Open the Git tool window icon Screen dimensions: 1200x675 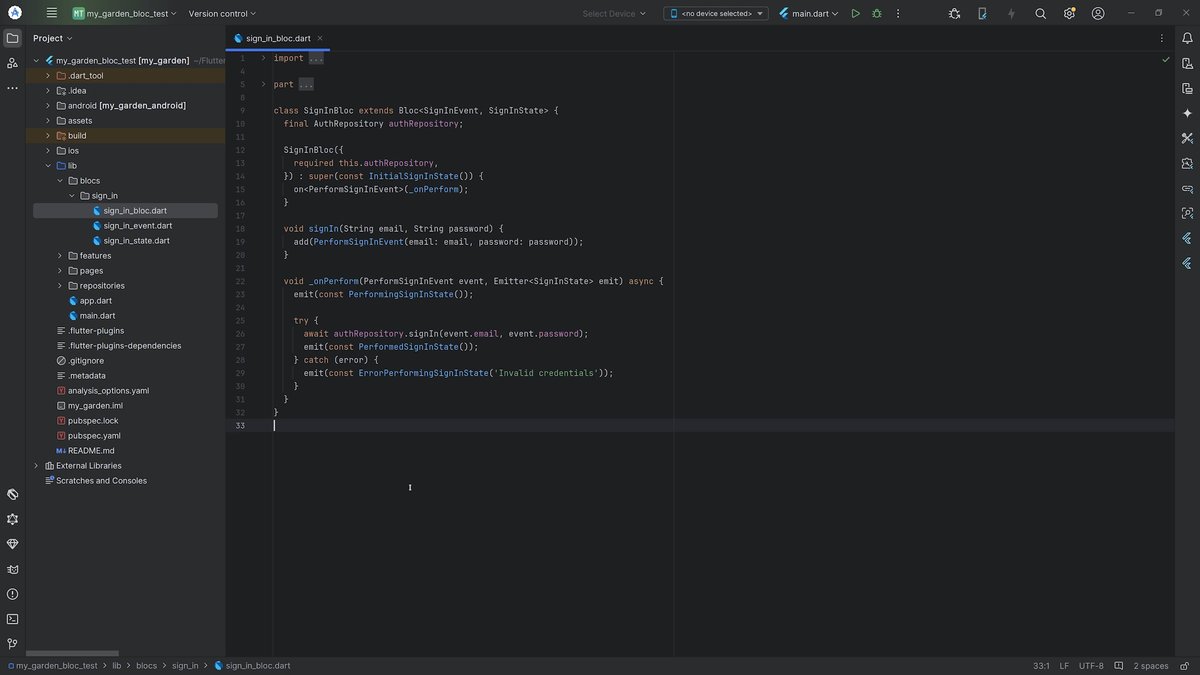tap(12, 644)
